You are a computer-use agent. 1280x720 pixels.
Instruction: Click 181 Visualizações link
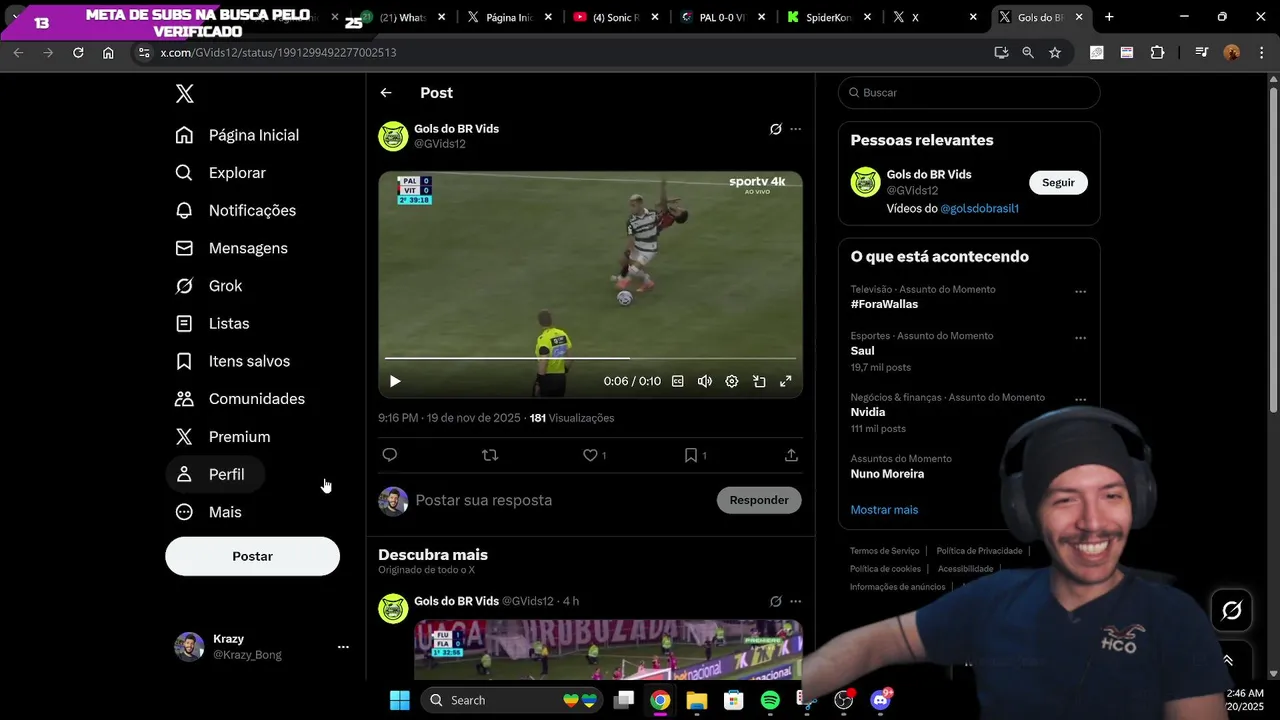572,418
